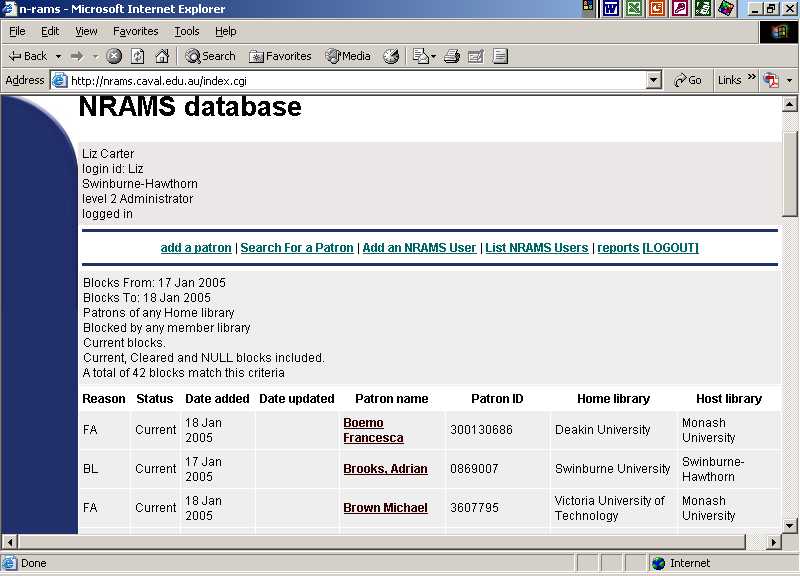Click the Office shortcut bar control icon

pos(588,8)
